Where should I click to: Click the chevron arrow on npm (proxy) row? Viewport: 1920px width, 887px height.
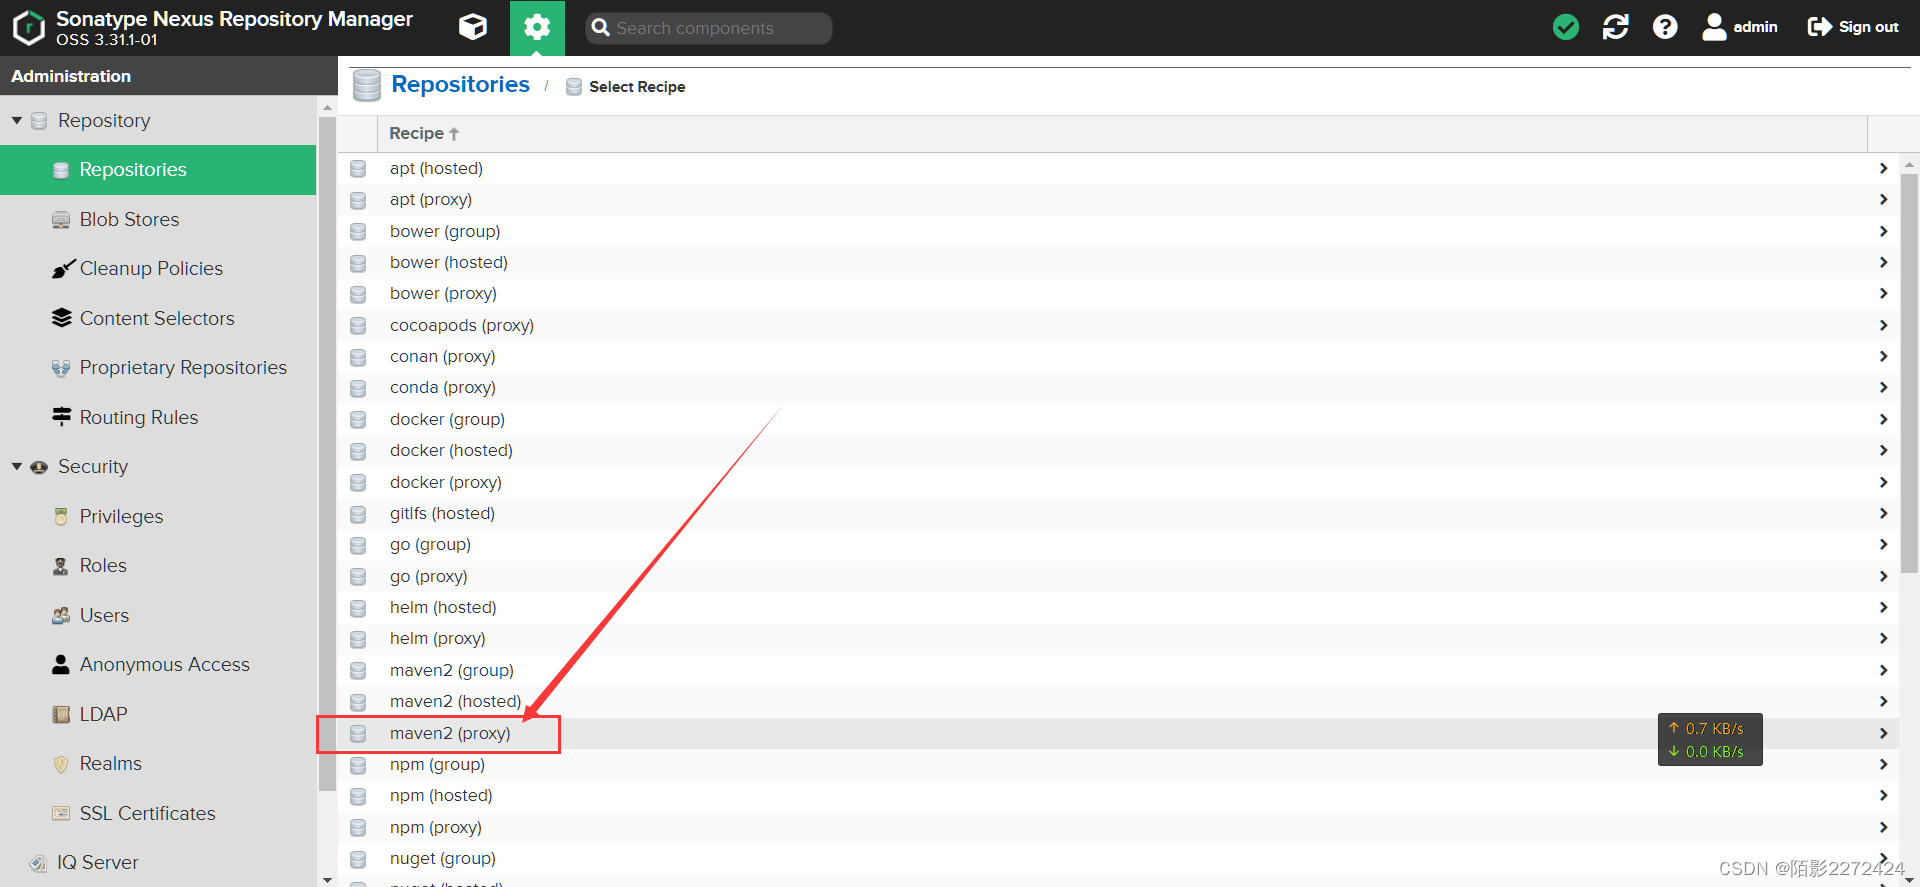pyautogui.click(x=1883, y=827)
